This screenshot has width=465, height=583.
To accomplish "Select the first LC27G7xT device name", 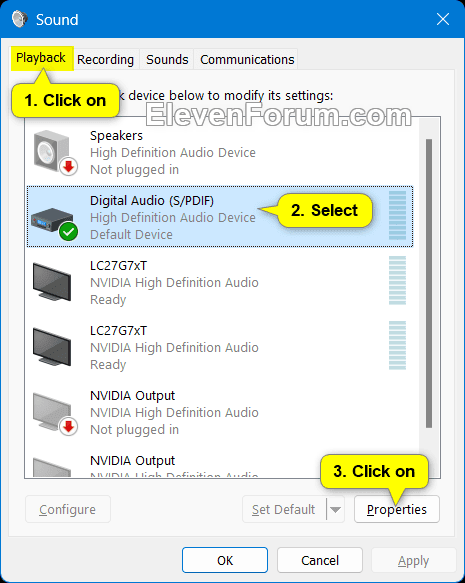I will pos(119,266).
